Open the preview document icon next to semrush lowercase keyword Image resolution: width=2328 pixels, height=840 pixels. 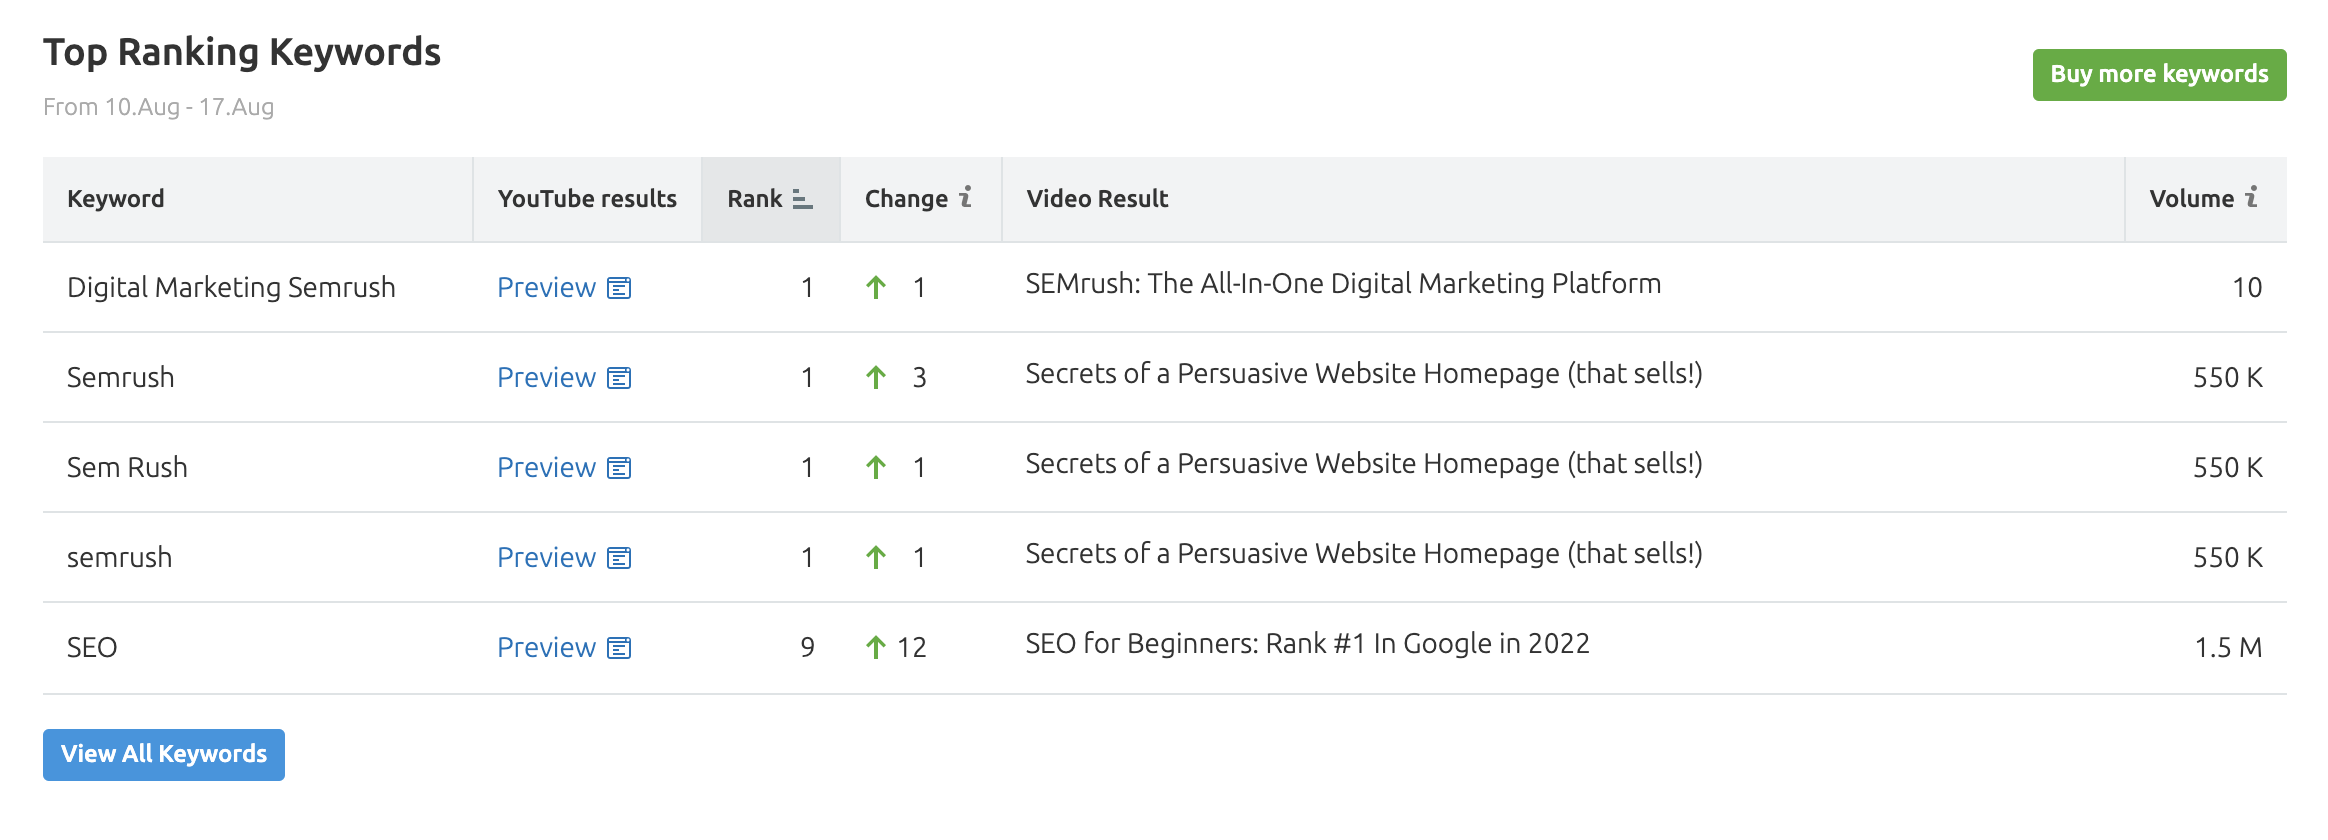click(x=620, y=557)
